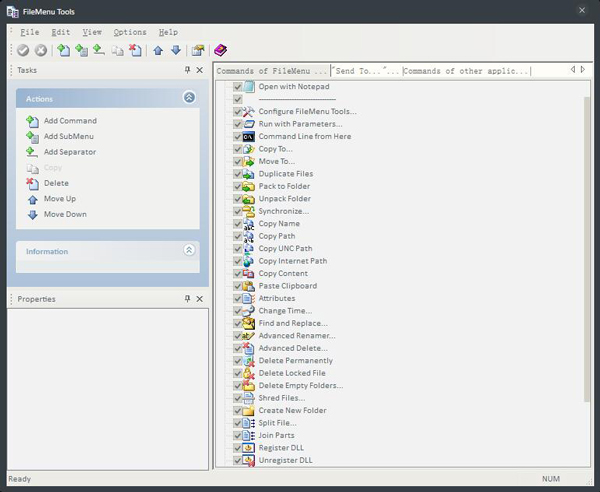Screen dimensions: 600x492
Task: Click the Delete Locked File padlock icon
Action: point(249,373)
